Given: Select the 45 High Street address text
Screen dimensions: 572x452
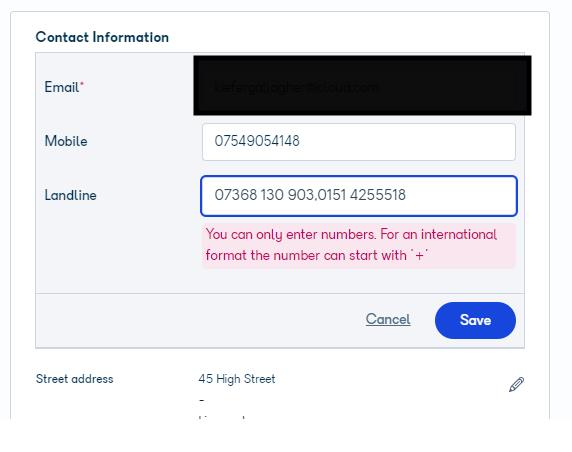Looking at the screenshot, I should point(237,379).
